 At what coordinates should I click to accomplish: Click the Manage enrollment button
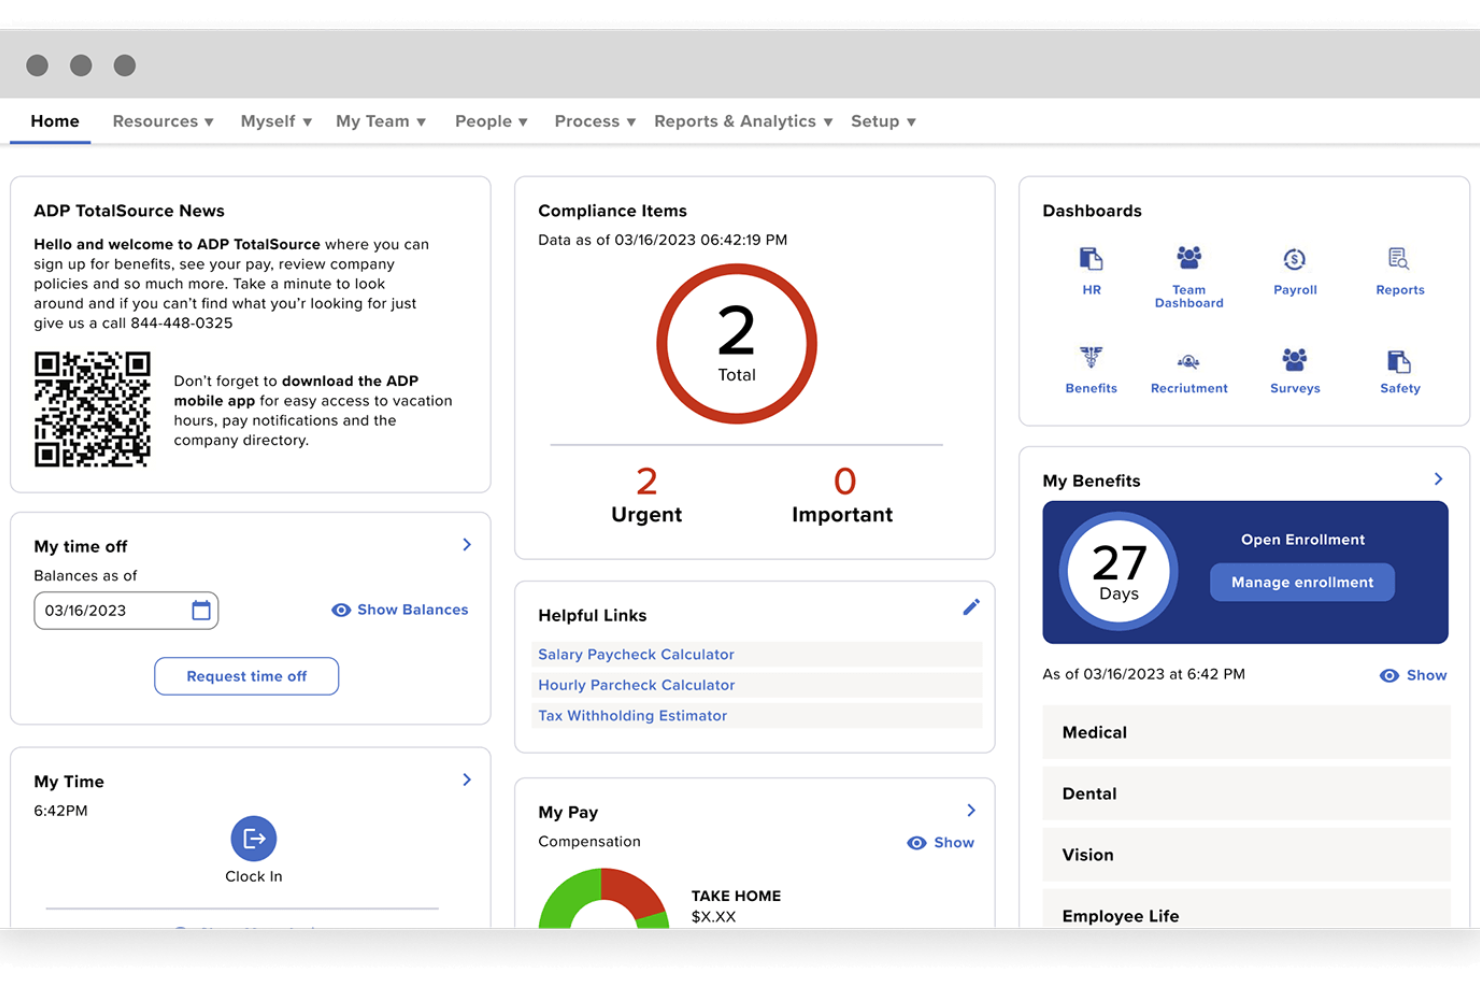tap(1302, 582)
